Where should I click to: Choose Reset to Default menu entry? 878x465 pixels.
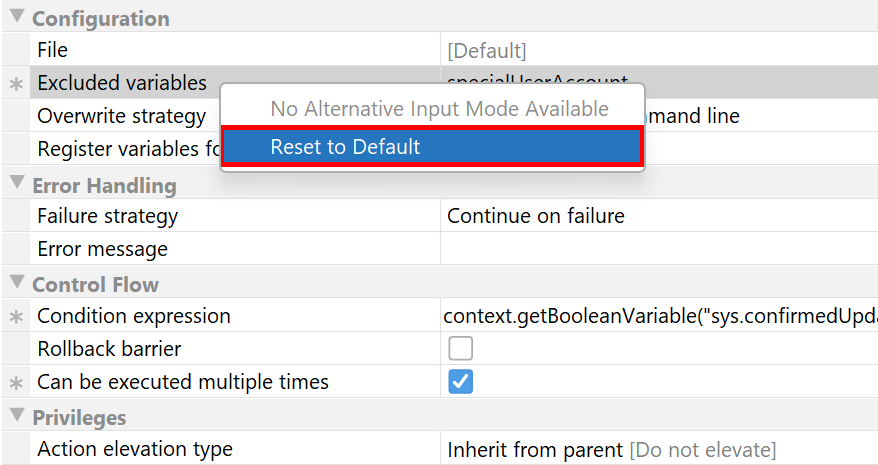pos(432,147)
